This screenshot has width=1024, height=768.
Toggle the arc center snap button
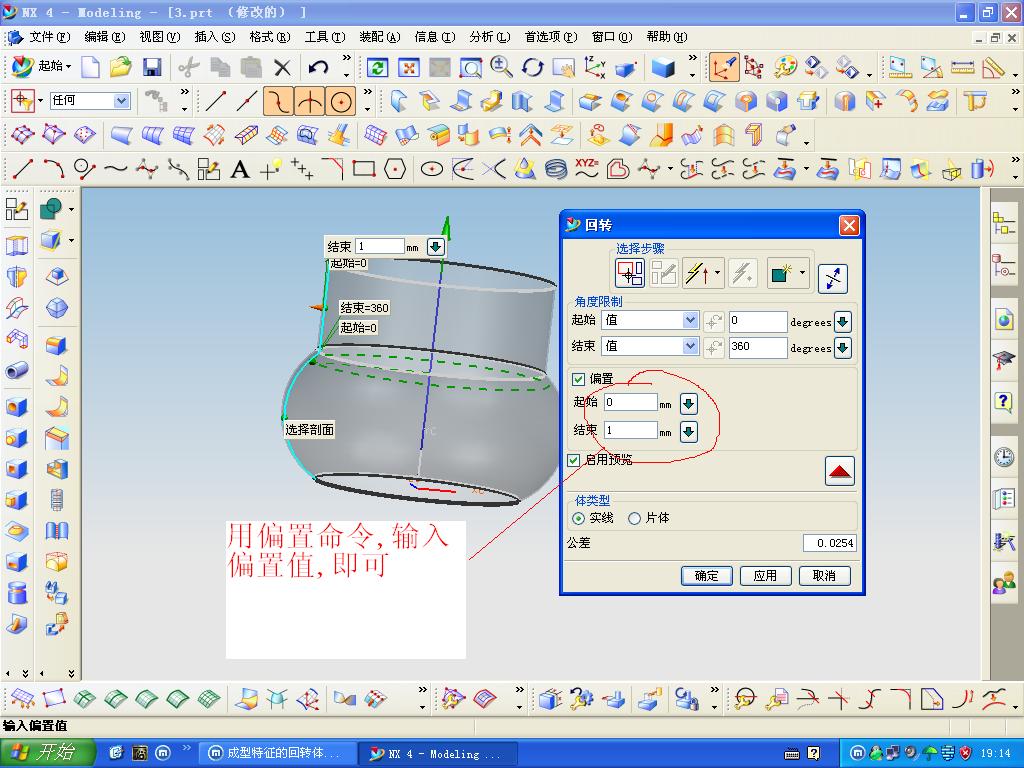click(341, 101)
